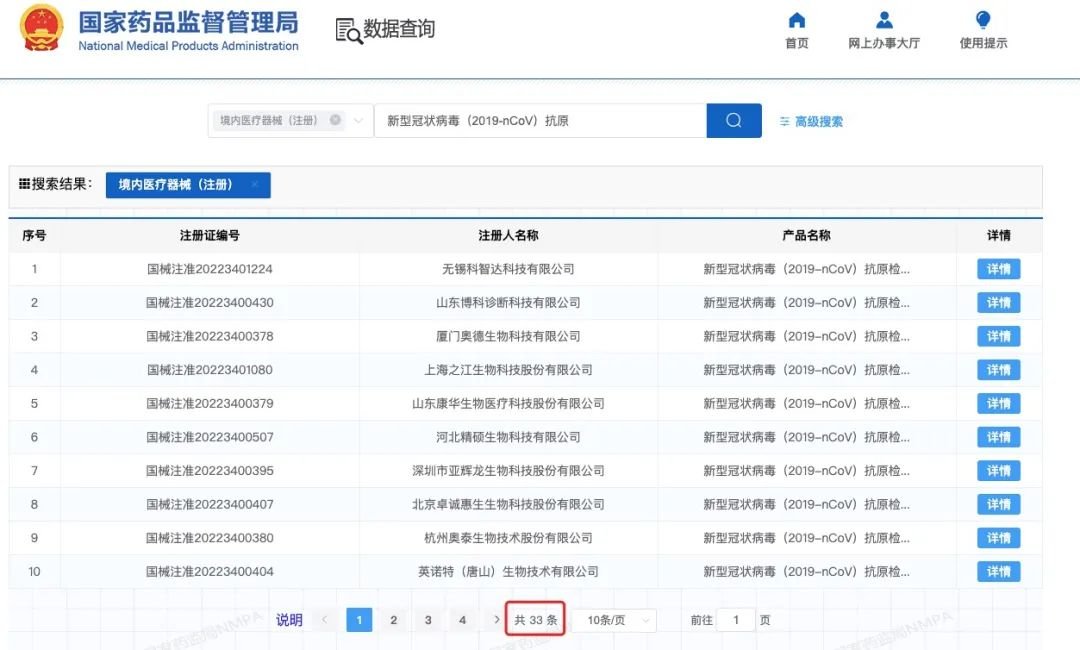
Task: Click registration number 国械注准20223400379
Action: pyautogui.click(x=209, y=403)
